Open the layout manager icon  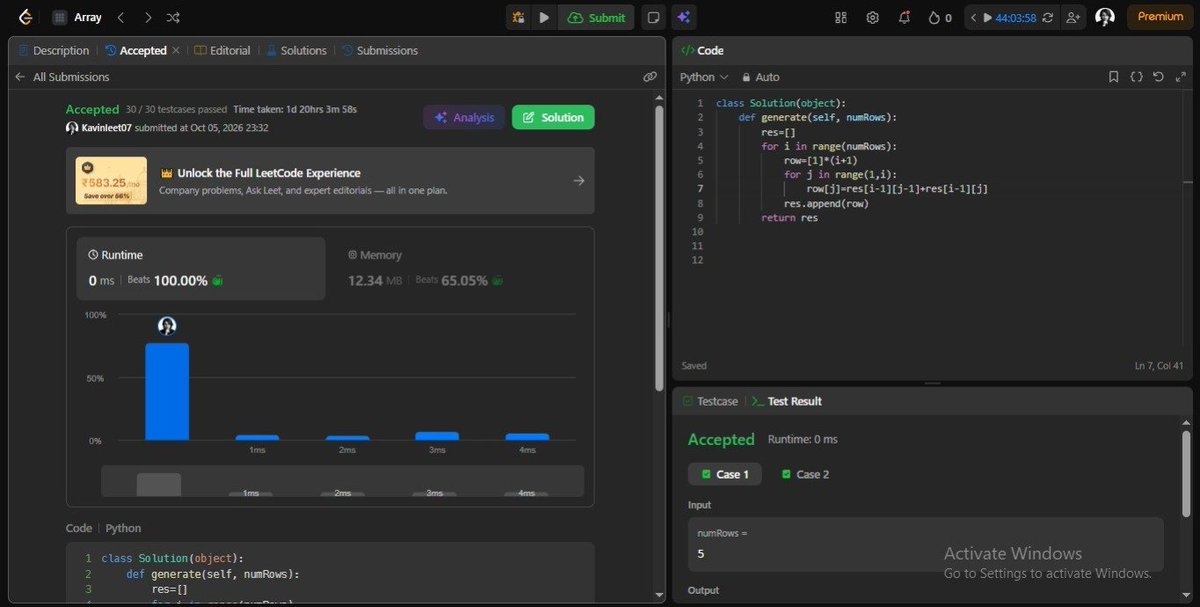(x=841, y=17)
